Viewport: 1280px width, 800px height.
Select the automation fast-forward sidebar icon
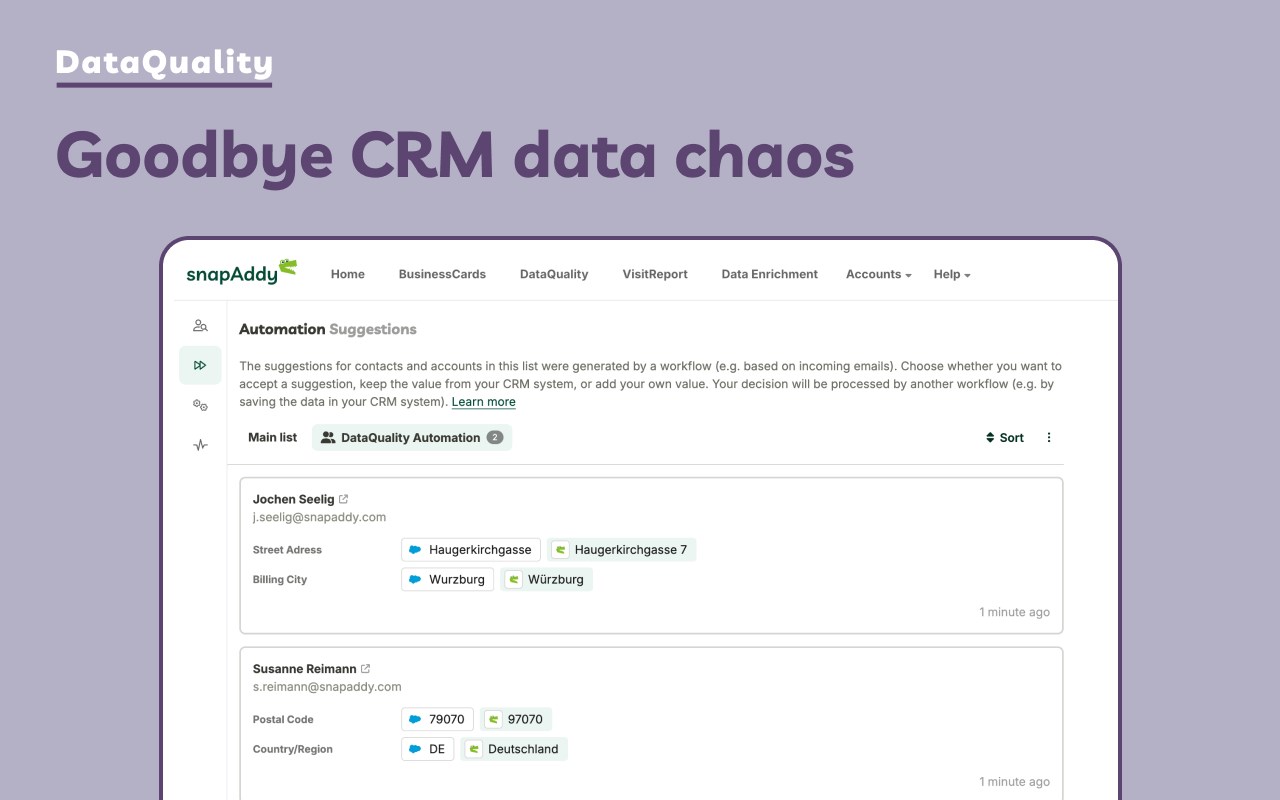tap(200, 365)
